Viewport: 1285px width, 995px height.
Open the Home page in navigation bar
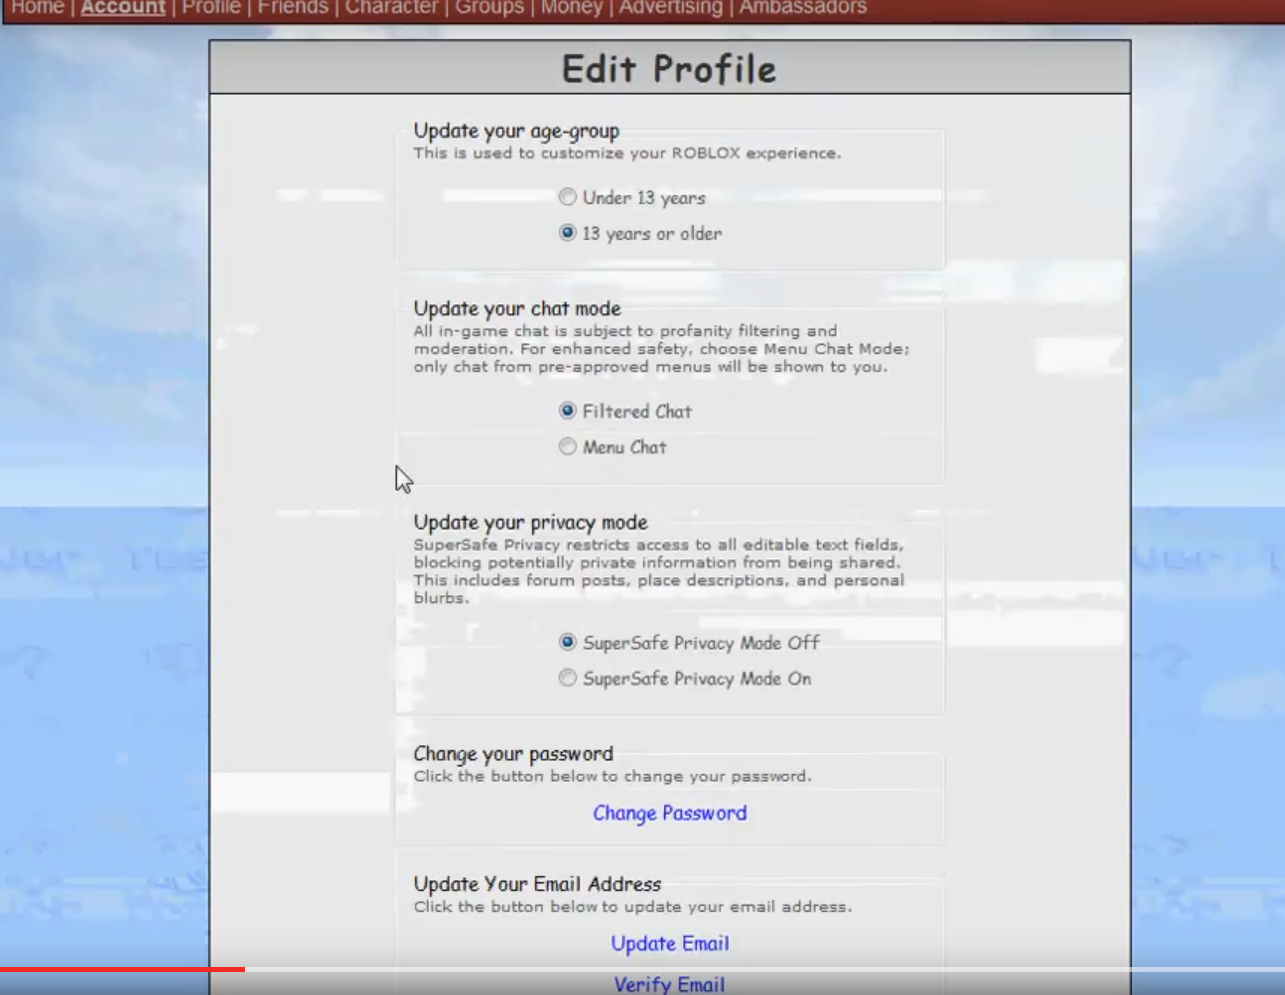coord(38,8)
